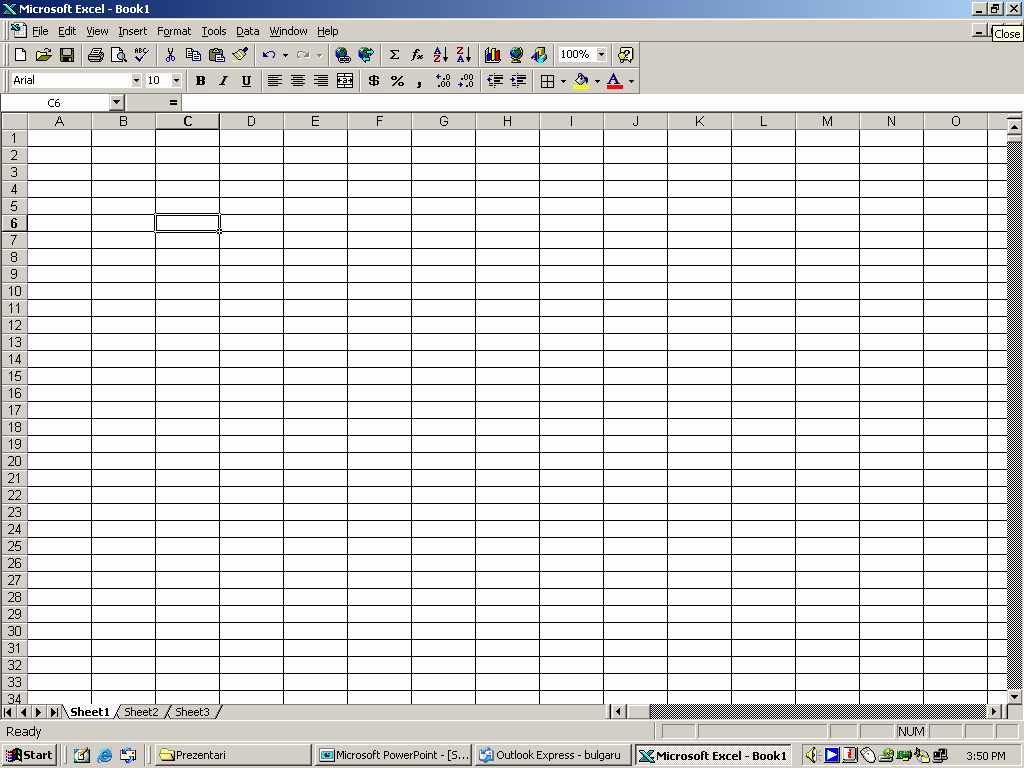Screen dimensions: 1024x768
Task: Run the Spelling check icon
Action: (141, 55)
